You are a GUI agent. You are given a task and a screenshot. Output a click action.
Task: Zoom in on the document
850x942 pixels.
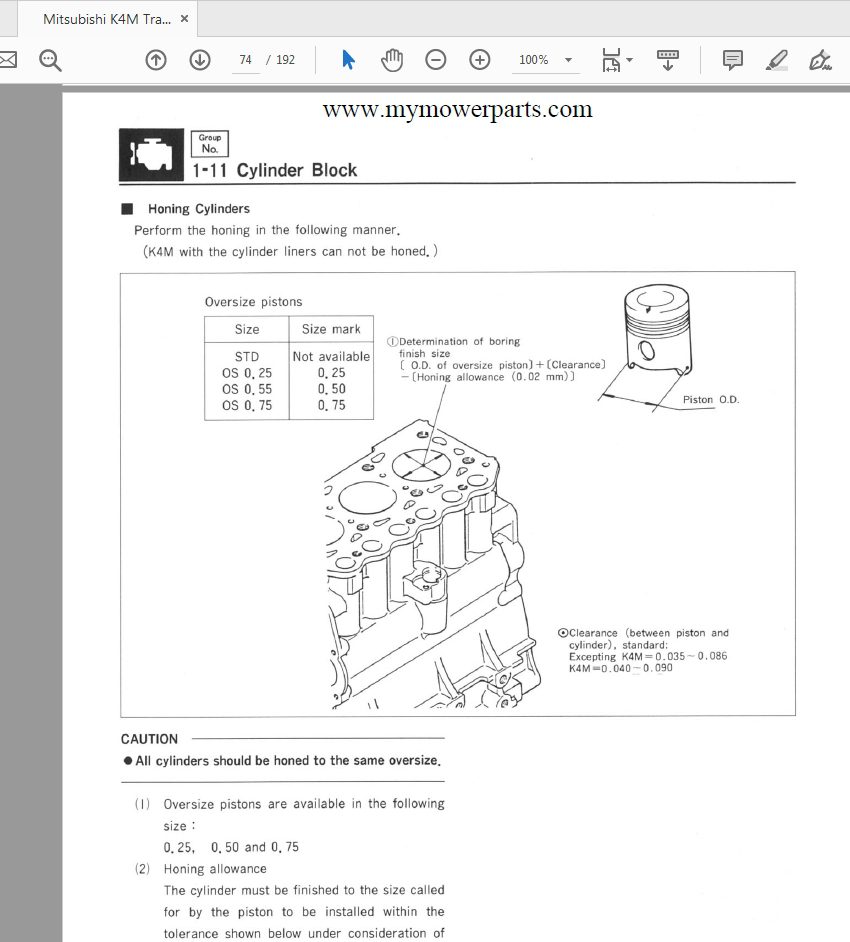click(480, 59)
